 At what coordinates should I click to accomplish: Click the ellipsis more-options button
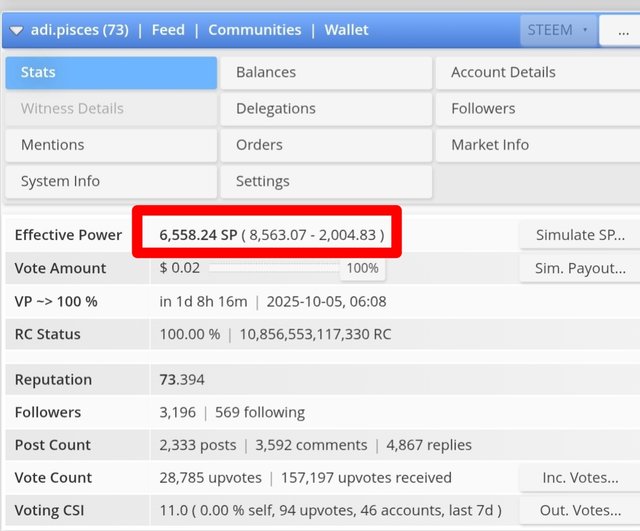(620, 30)
